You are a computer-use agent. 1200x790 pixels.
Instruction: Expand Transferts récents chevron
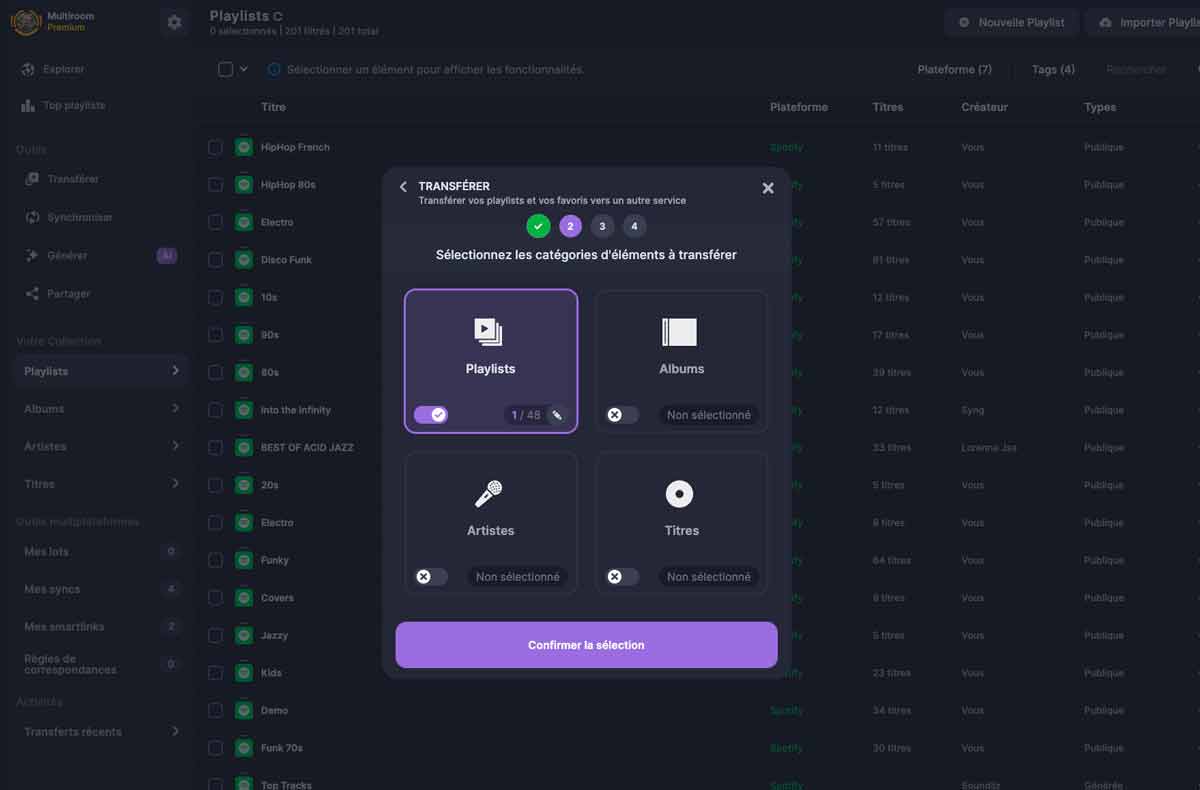coord(175,731)
